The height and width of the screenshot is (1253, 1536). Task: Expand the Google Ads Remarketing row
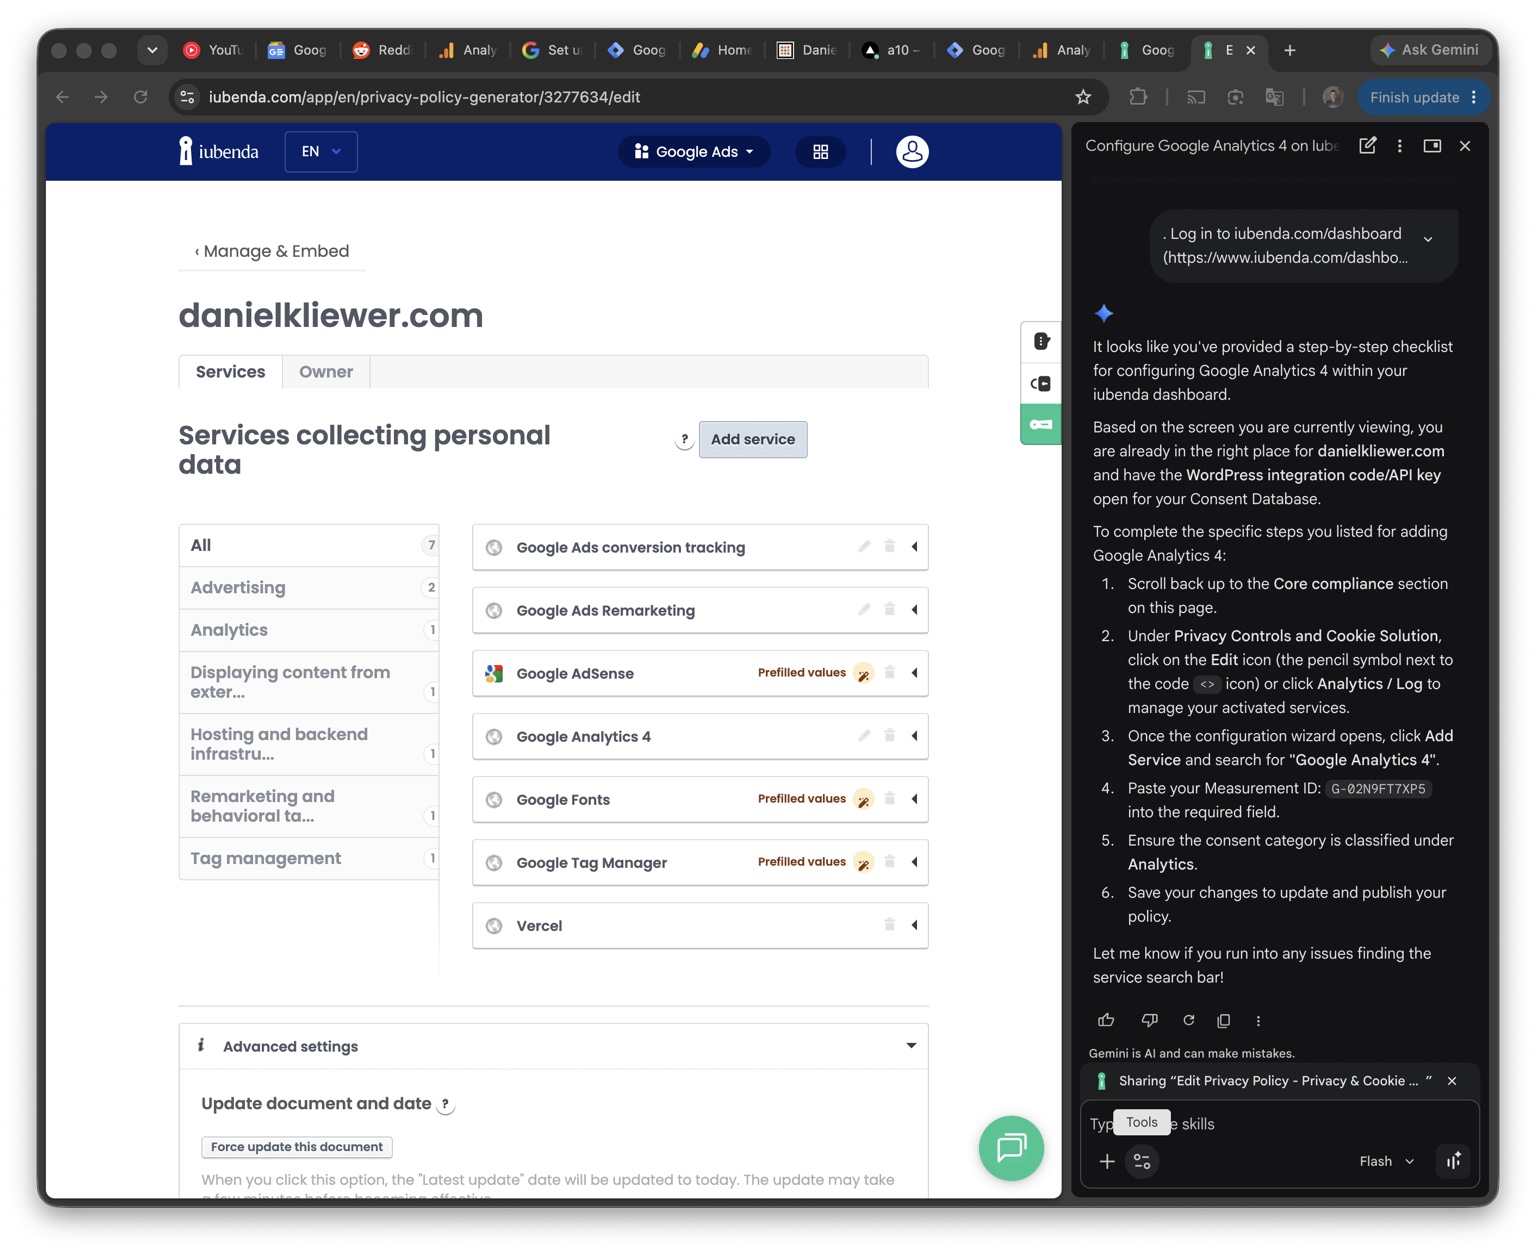tap(915, 610)
